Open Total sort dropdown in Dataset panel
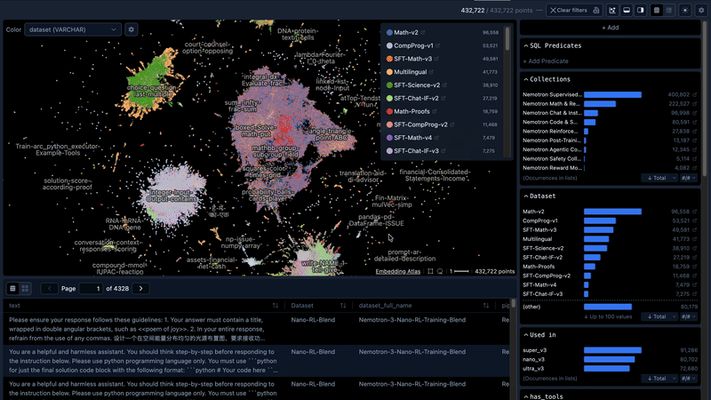711x400 pixels. (x=659, y=317)
